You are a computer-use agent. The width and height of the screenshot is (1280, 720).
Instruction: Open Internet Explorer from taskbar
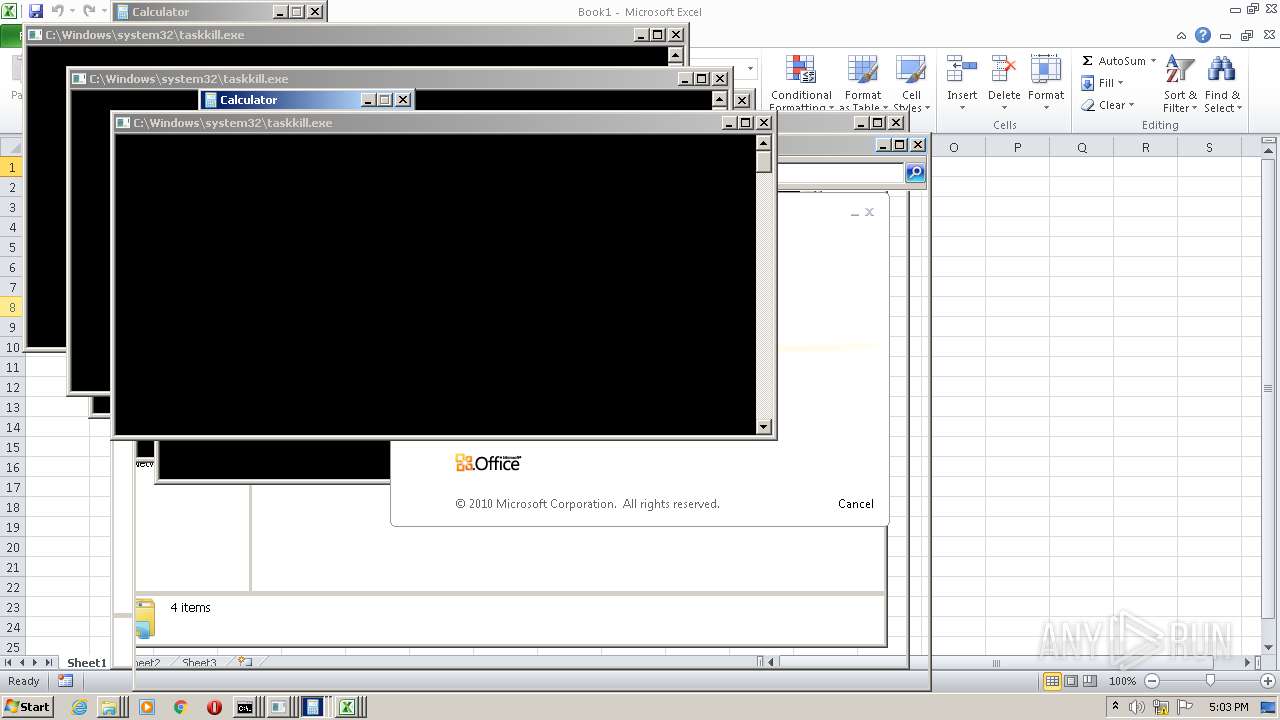80,707
